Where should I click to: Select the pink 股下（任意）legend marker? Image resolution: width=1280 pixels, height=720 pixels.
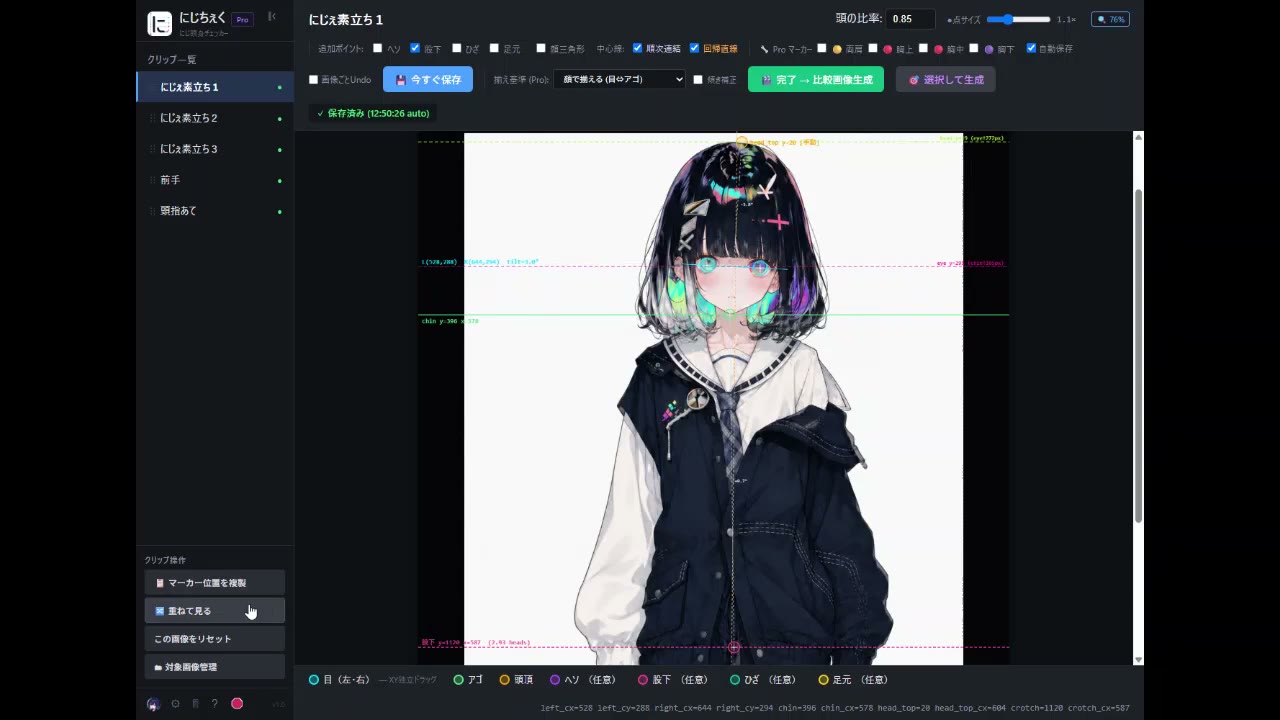coord(643,680)
